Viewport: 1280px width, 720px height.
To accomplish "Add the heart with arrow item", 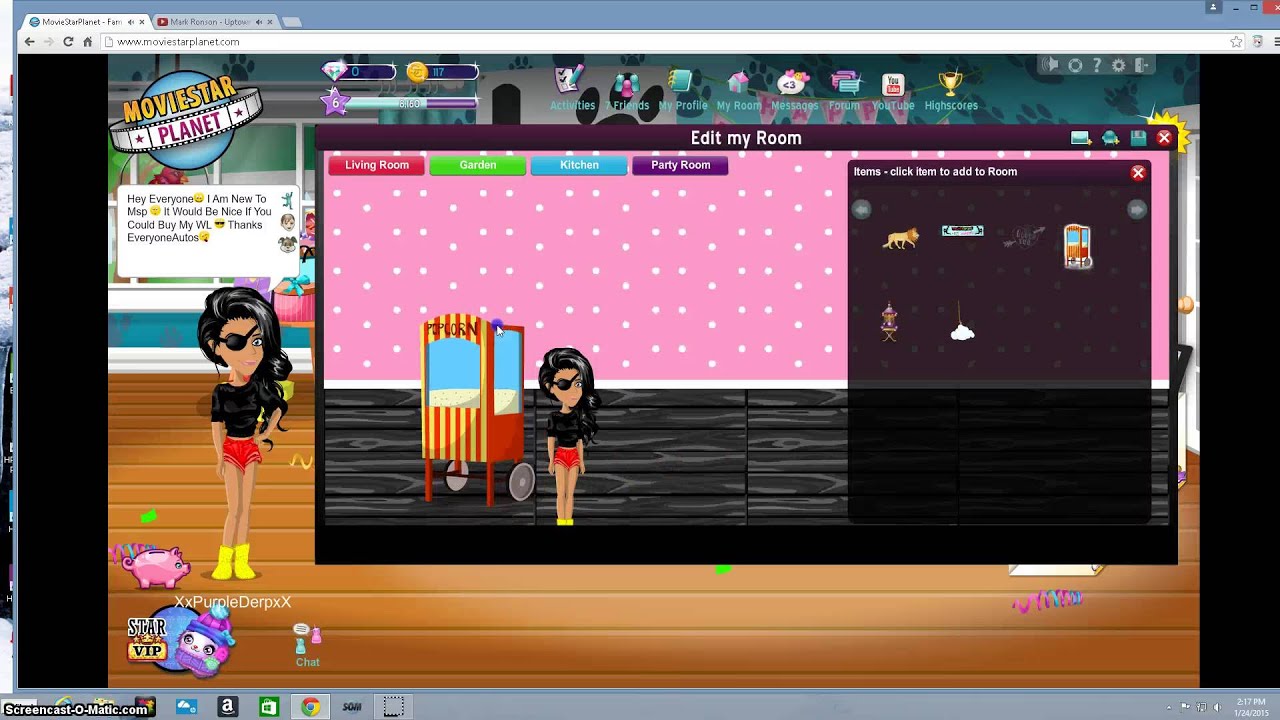I will pyautogui.click(x=1024, y=237).
